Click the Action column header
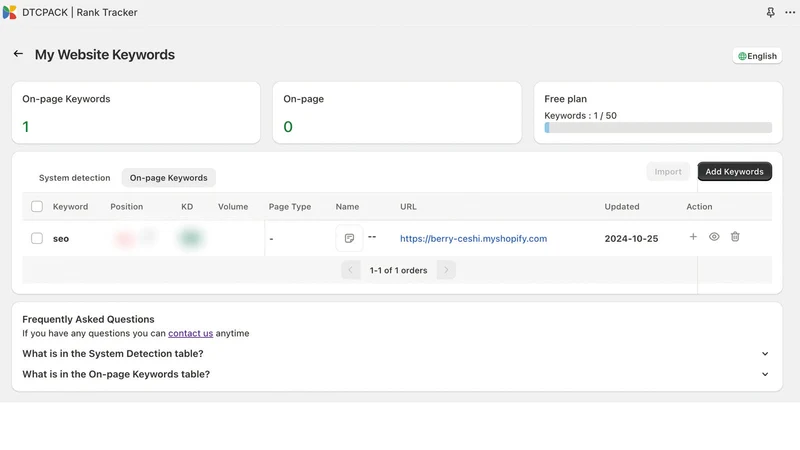The width and height of the screenshot is (800, 450). (699, 207)
